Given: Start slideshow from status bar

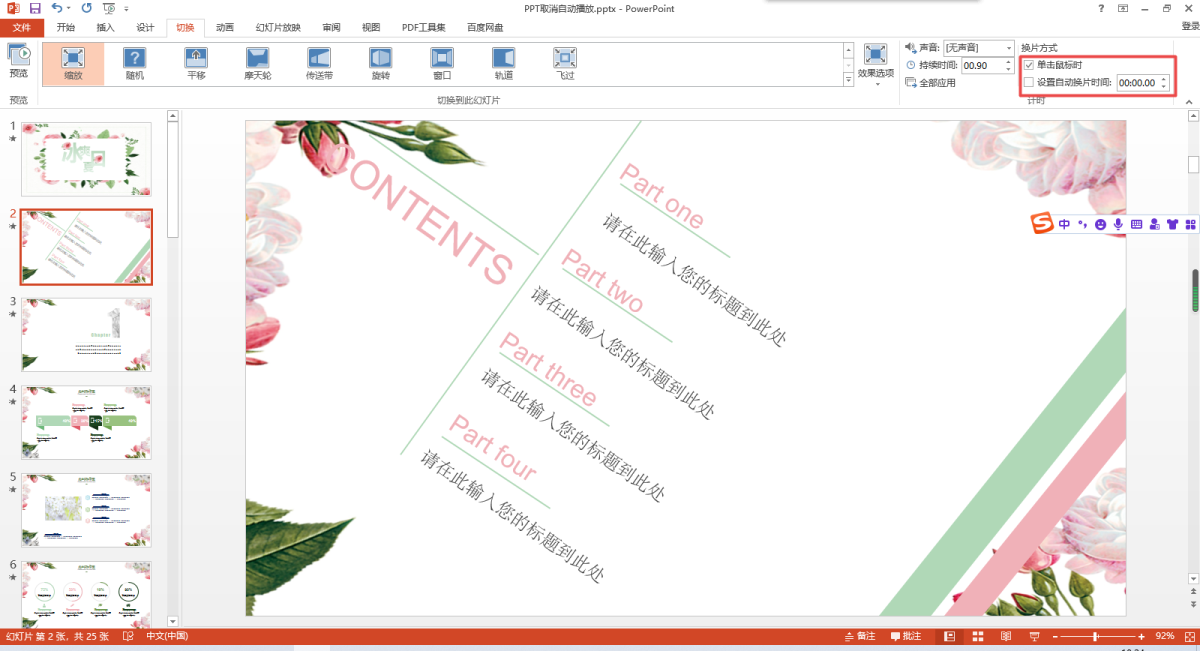Looking at the screenshot, I should point(1033,636).
